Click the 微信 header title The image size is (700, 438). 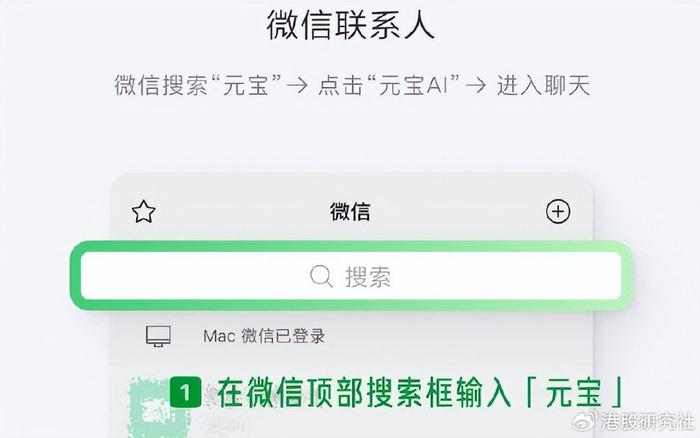click(x=350, y=212)
